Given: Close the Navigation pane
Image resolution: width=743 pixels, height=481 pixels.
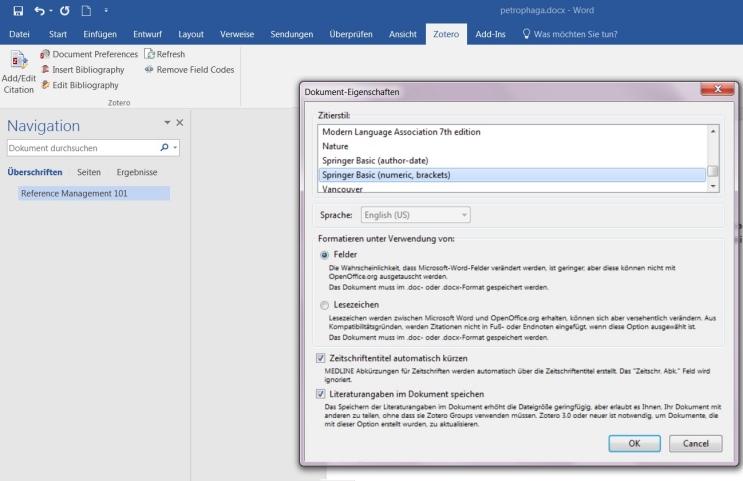Looking at the screenshot, I should click(180, 122).
